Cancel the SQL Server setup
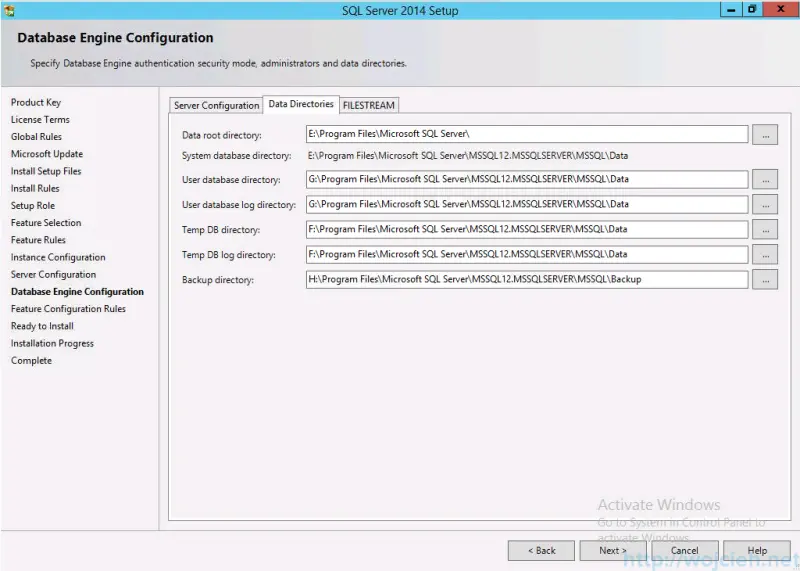Image resolution: width=800 pixels, height=571 pixels. (685, 551)
